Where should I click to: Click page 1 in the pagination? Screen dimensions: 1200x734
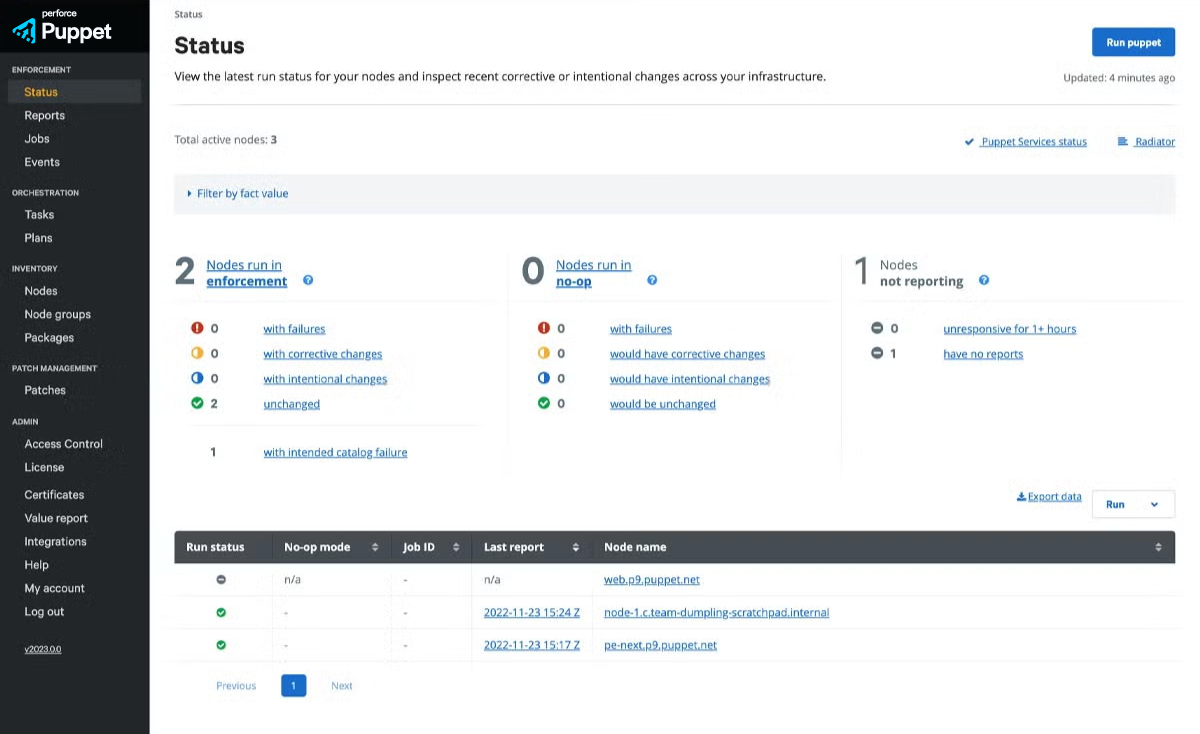(293, 686)
